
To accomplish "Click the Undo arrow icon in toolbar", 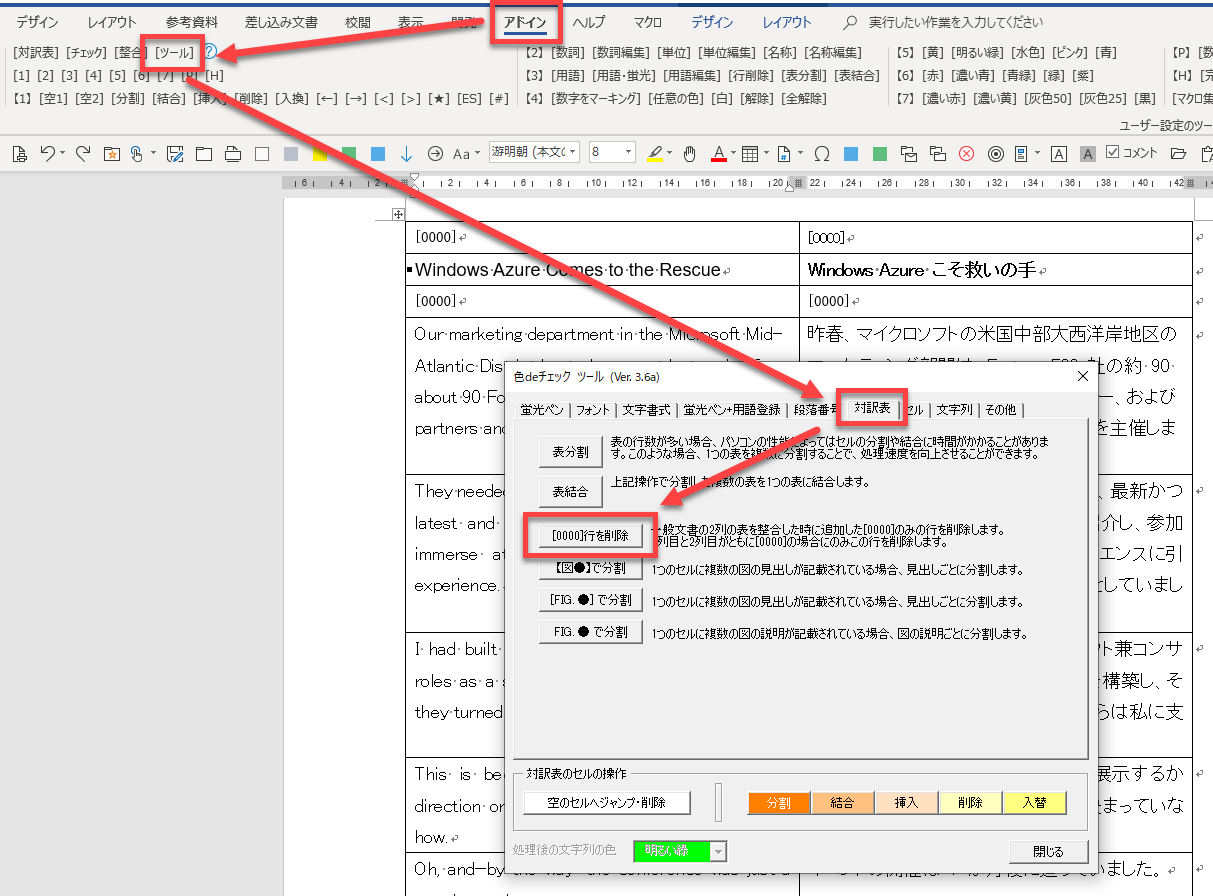I will [x=46, y=153].
